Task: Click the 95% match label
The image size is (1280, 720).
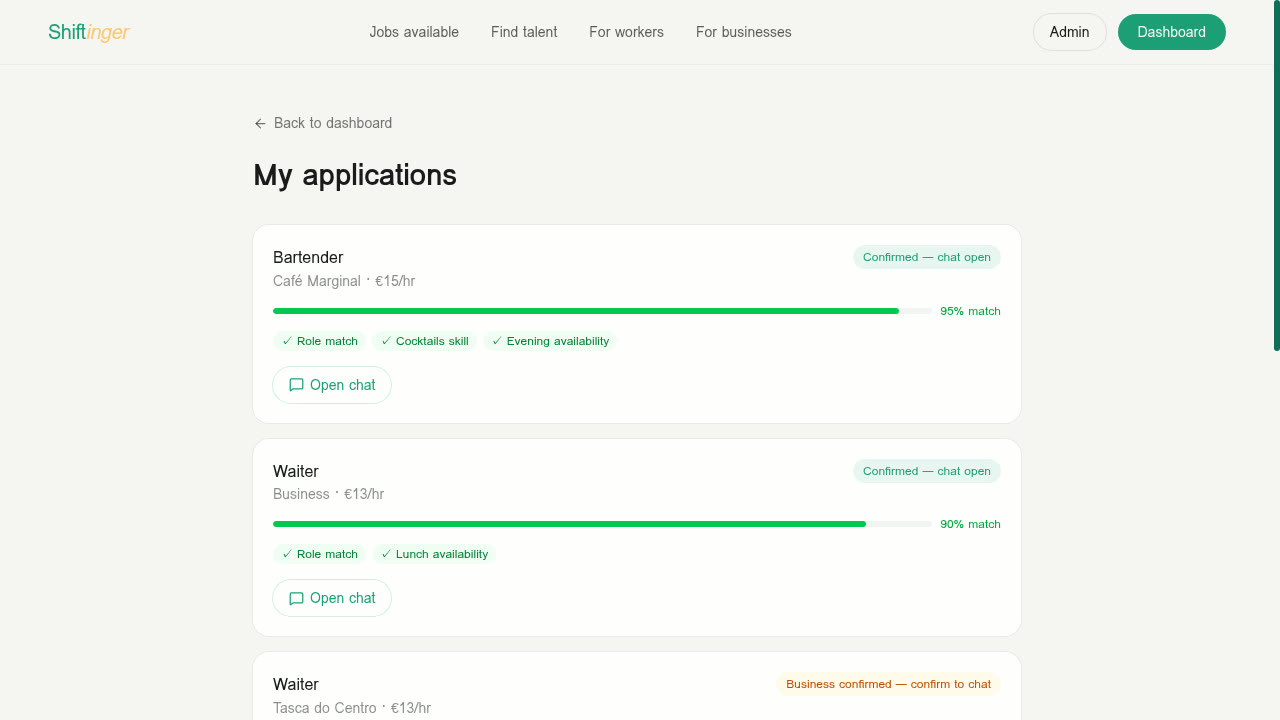Action: coord(970,311)
